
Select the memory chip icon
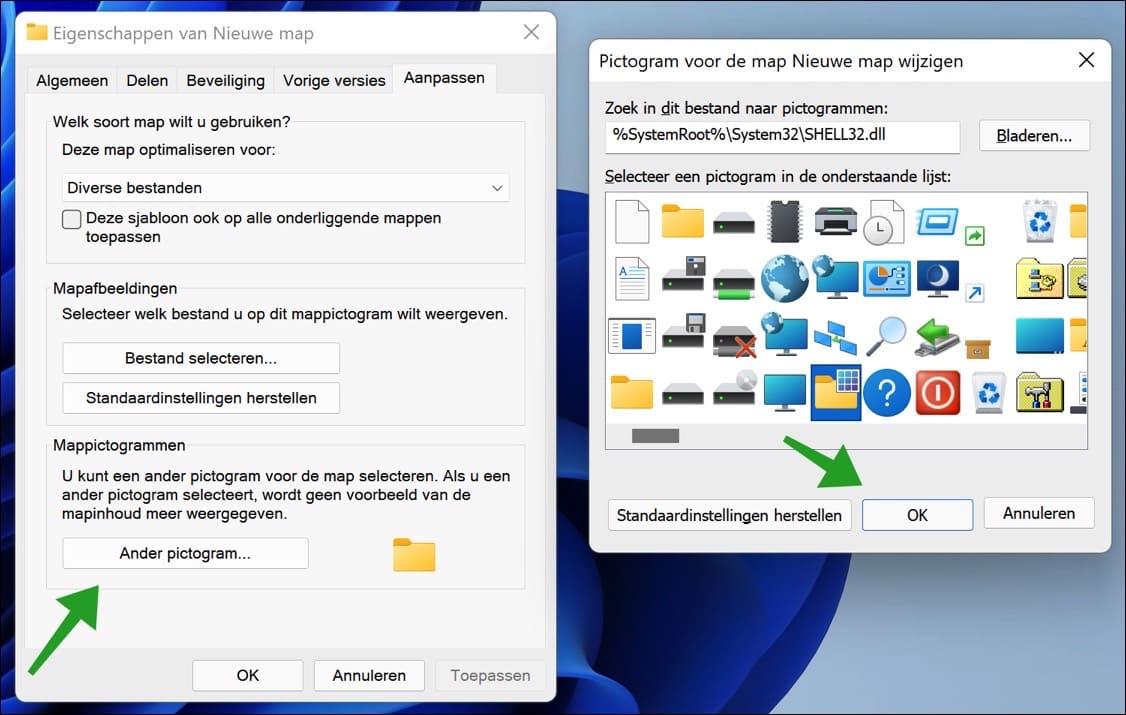point(786,222)
